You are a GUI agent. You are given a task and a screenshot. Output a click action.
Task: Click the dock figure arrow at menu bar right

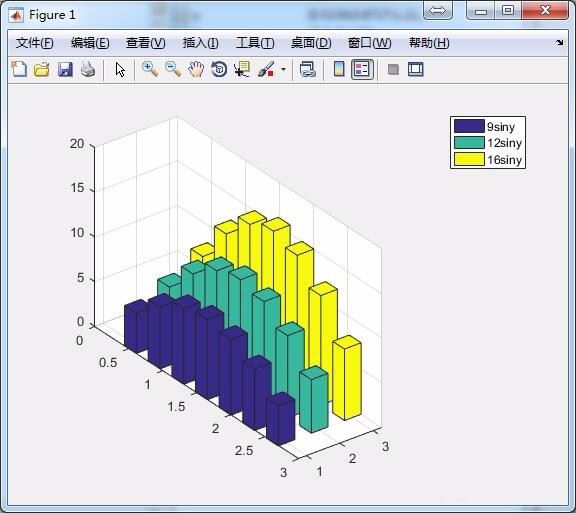pos(559,43)
